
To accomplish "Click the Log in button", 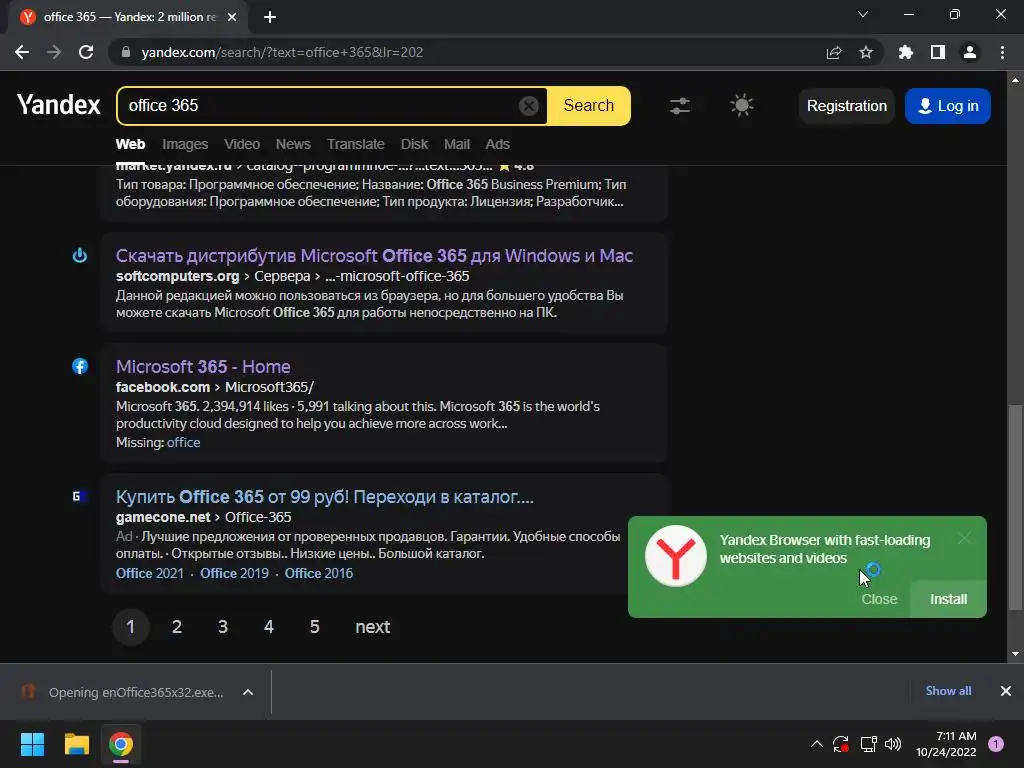I will coord(948,106).
